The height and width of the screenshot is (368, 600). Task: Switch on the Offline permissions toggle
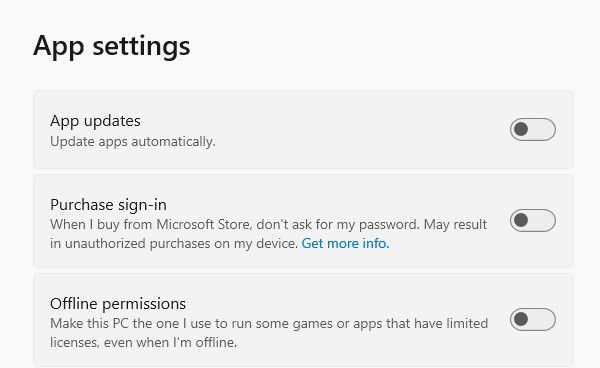(x=533, y=319)
